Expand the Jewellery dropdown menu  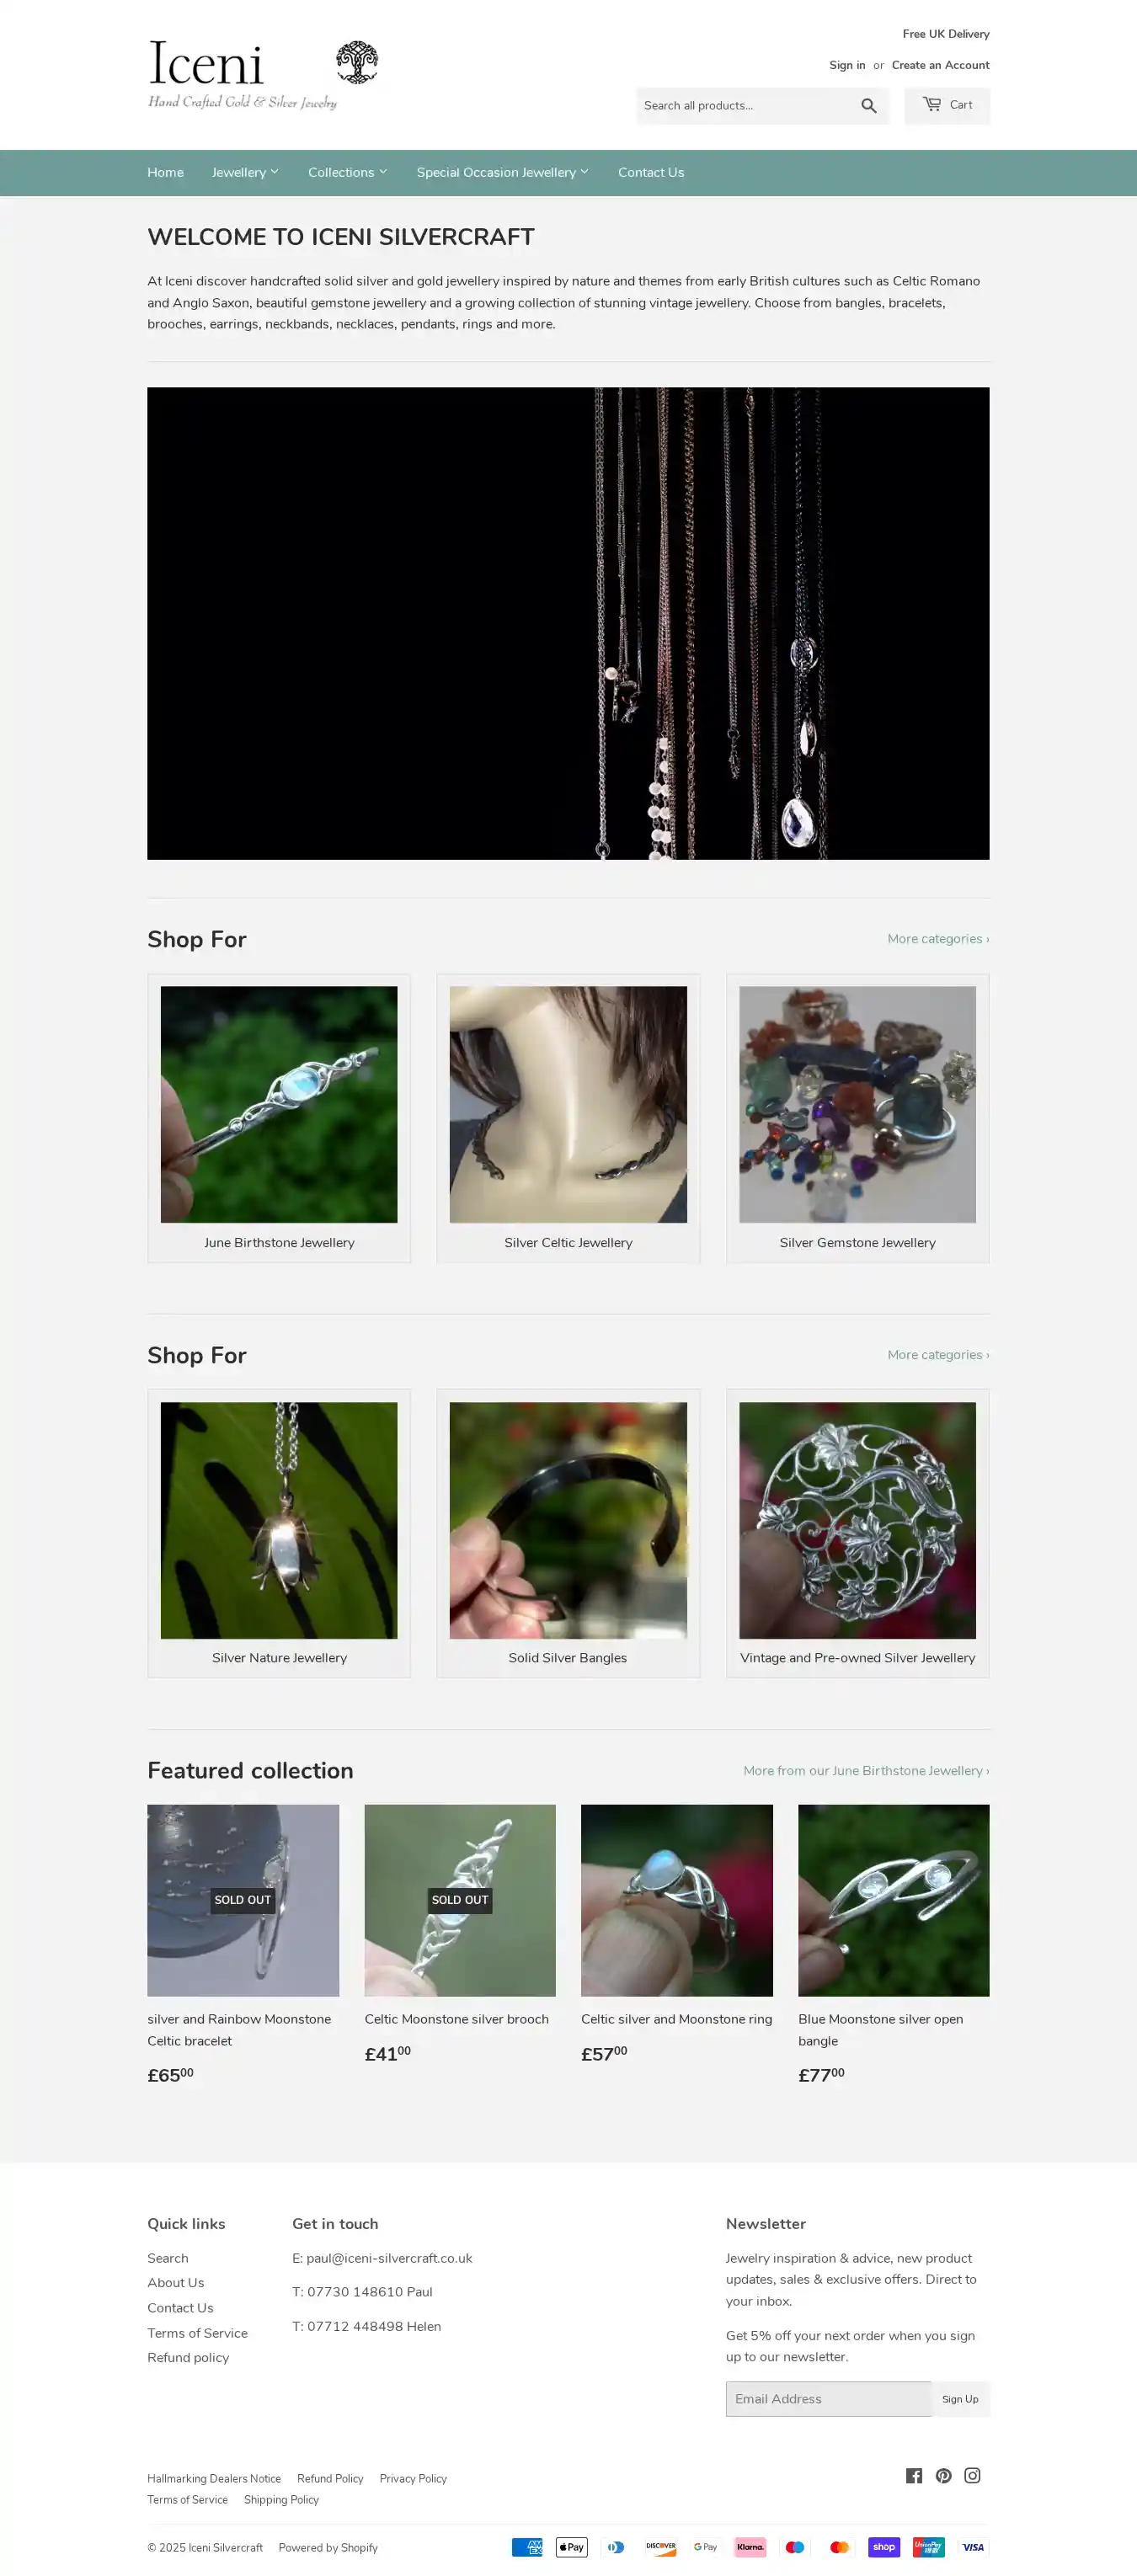[245, 173]
